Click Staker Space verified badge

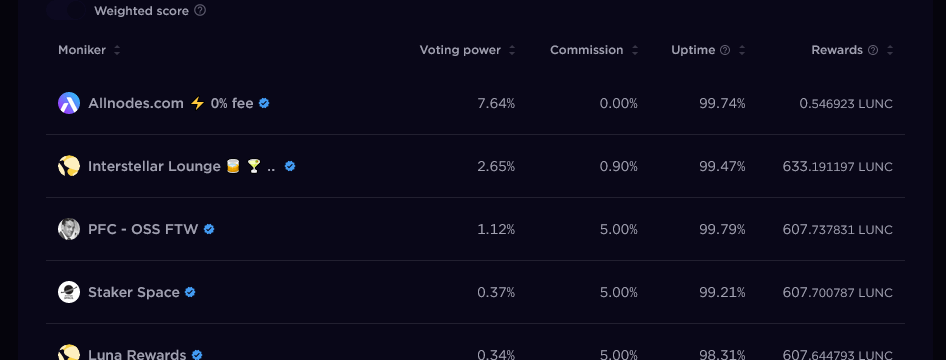190,292
